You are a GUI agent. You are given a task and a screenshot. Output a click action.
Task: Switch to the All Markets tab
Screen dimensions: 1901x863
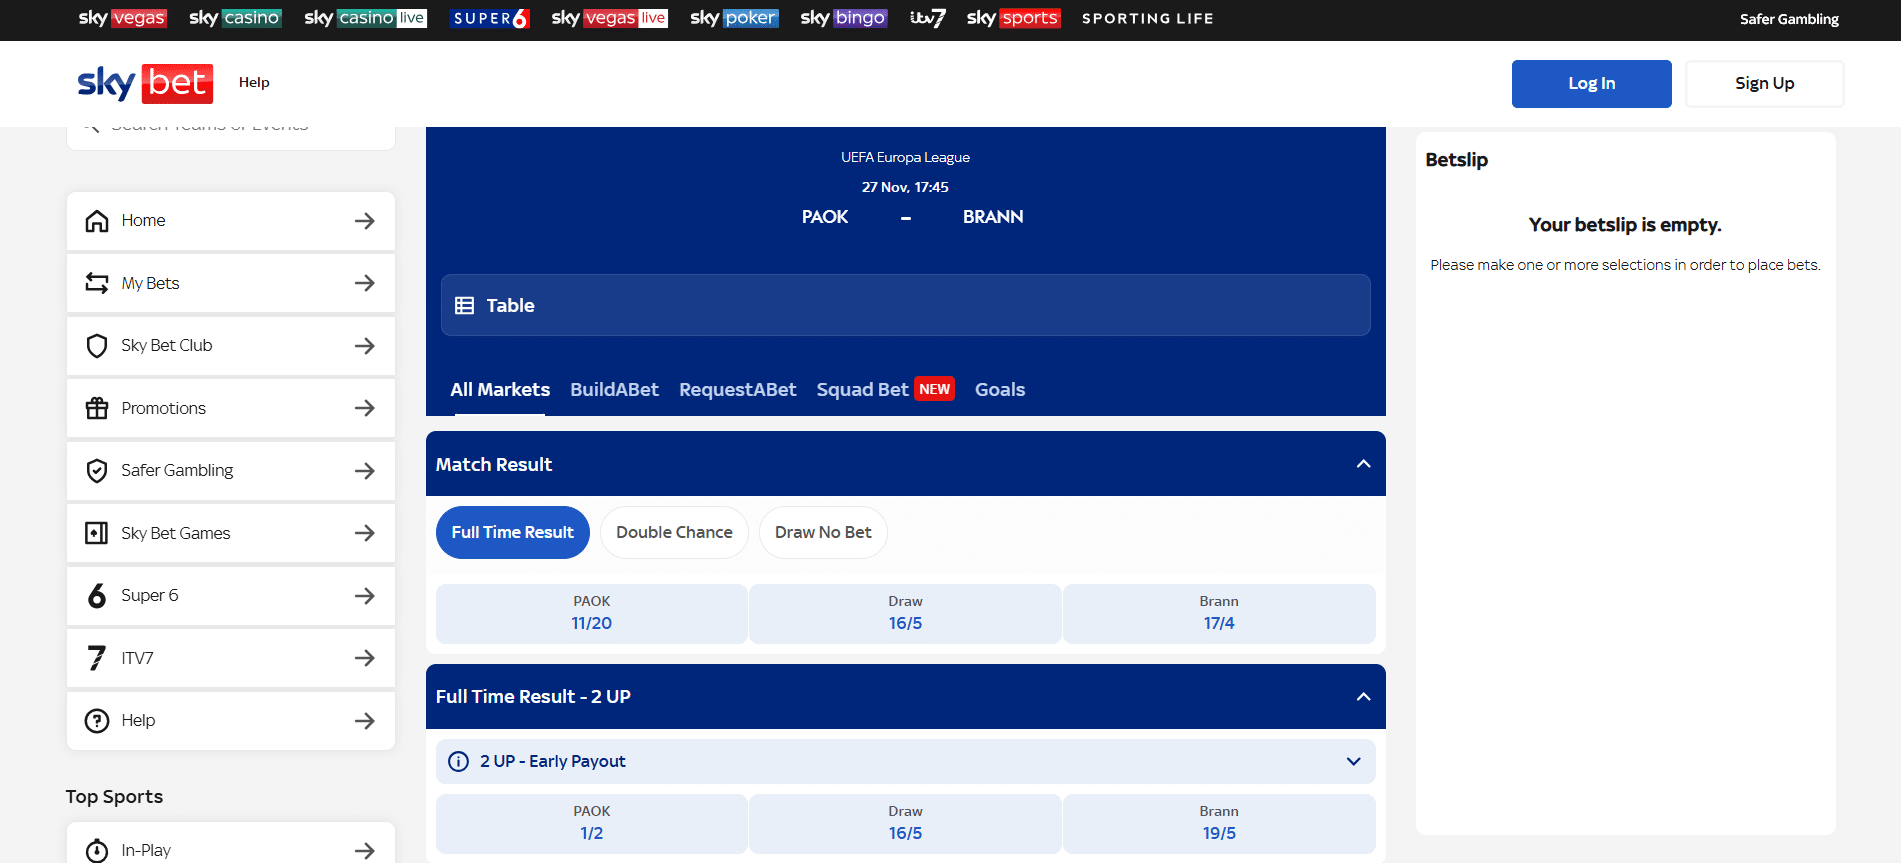coord(500,390)
